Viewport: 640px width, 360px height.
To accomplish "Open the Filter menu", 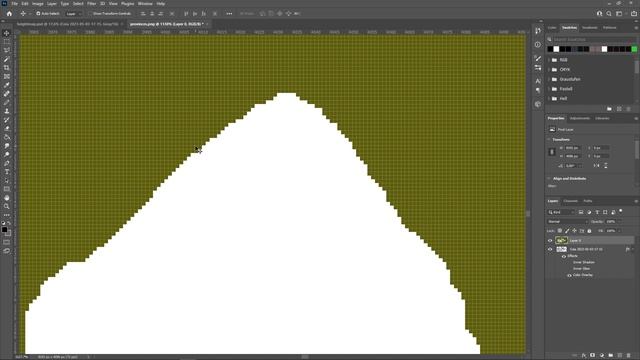I will click(91, 4).
